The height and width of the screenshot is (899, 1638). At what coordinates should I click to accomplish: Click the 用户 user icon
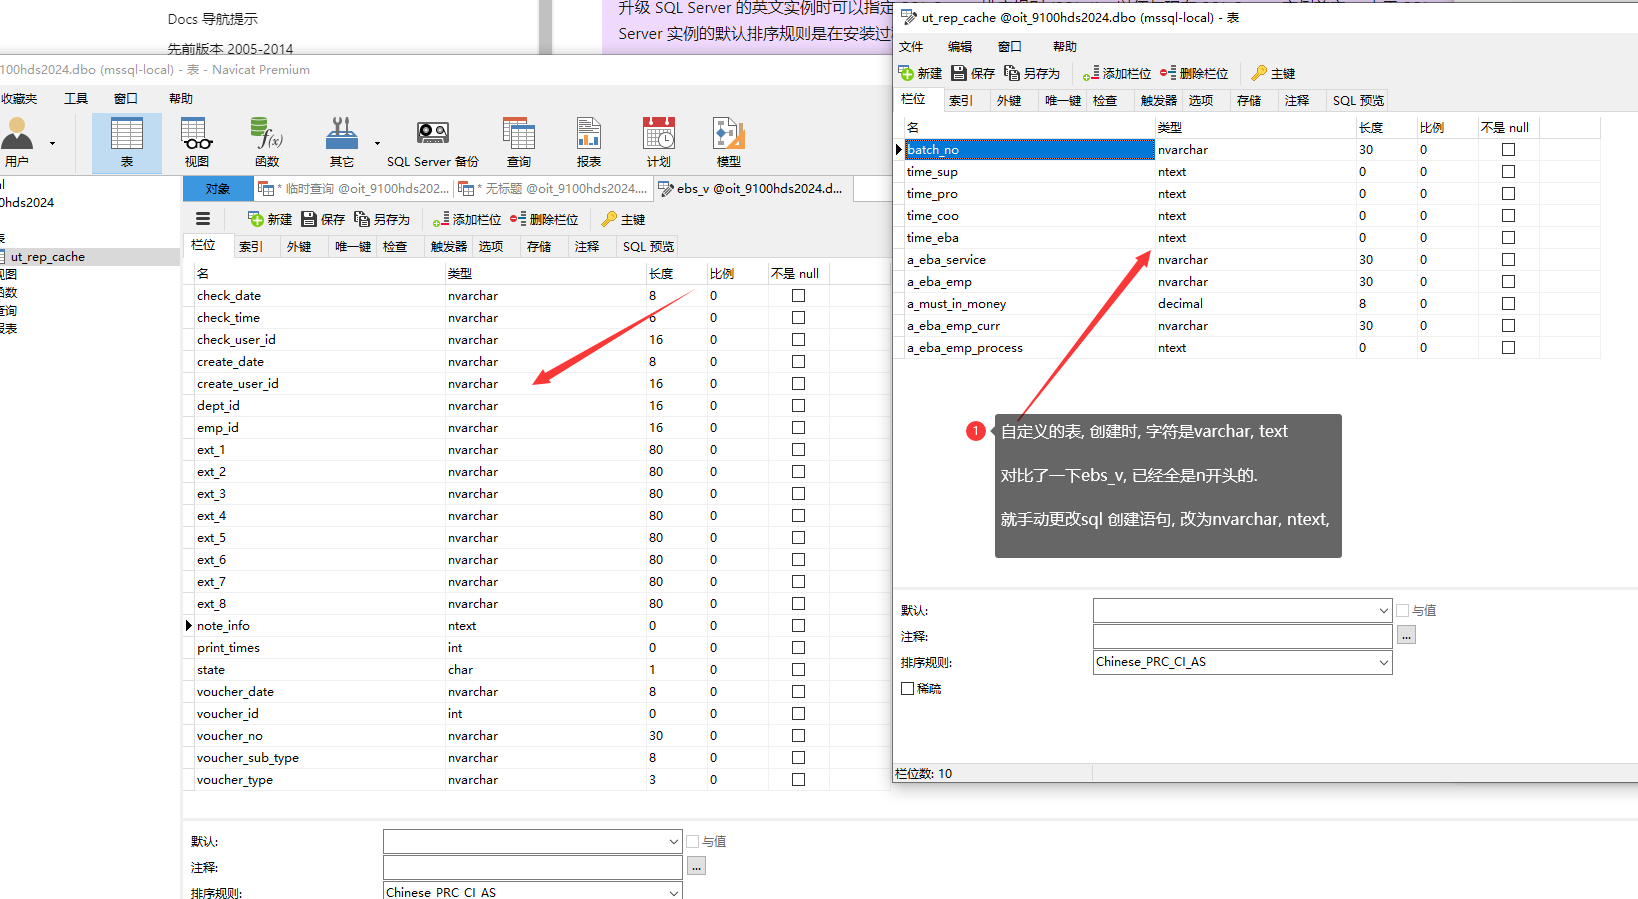pos(17,141)
